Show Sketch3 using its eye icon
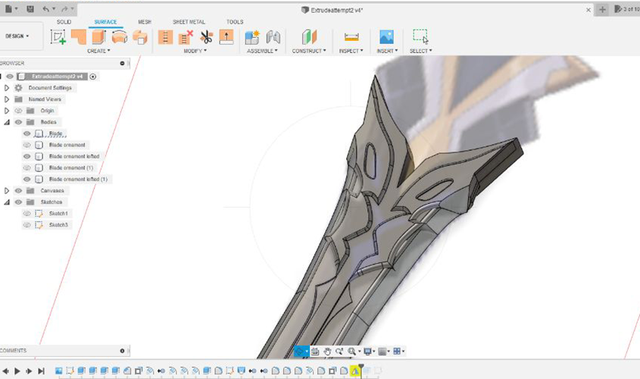This screenshot has height=379, width=640. click(27, 225)
